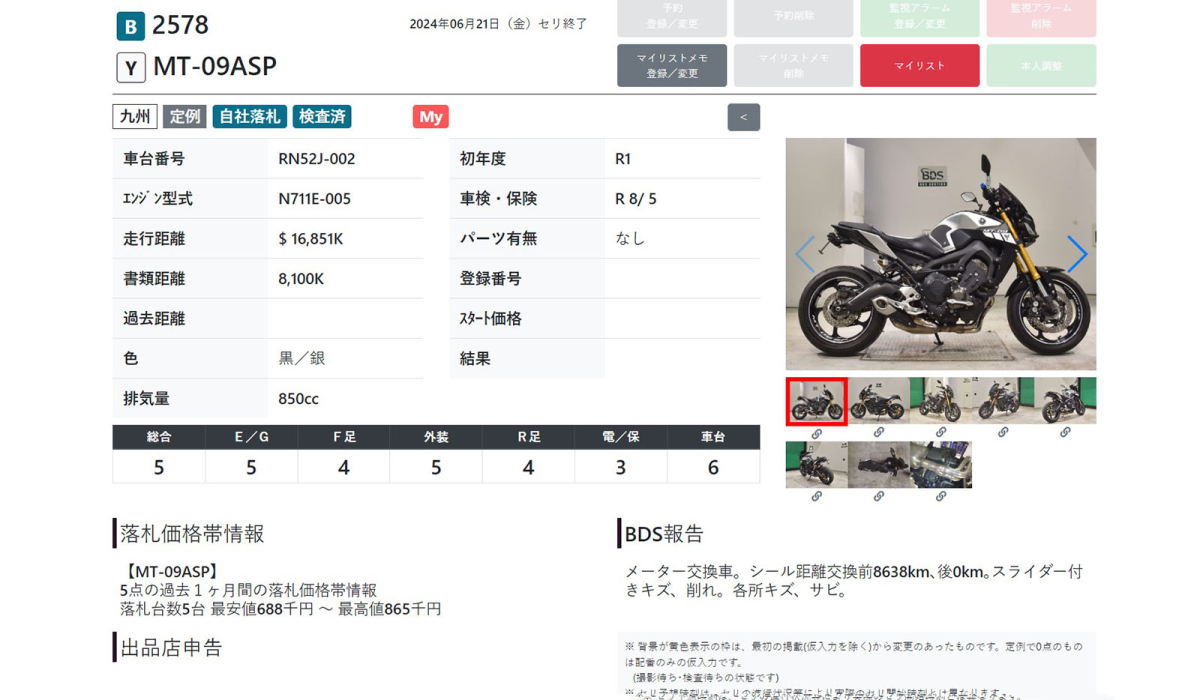
Task: Click the link icon under the second thumbnail
Action: pyautogui.click(x=879, y=433)
